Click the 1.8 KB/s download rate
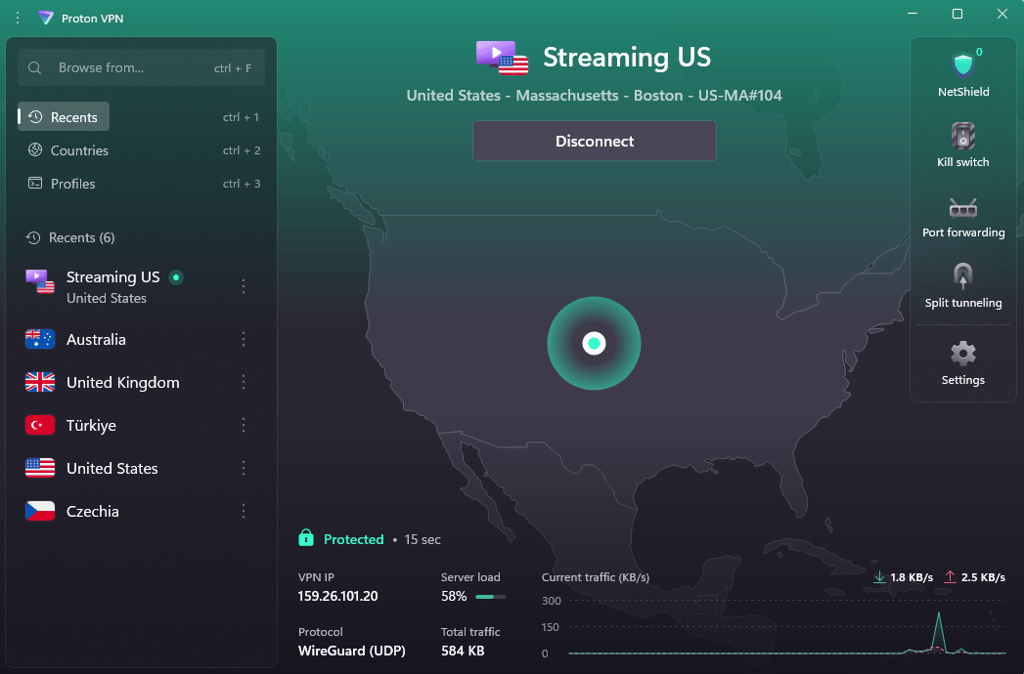 click(911, 577)
